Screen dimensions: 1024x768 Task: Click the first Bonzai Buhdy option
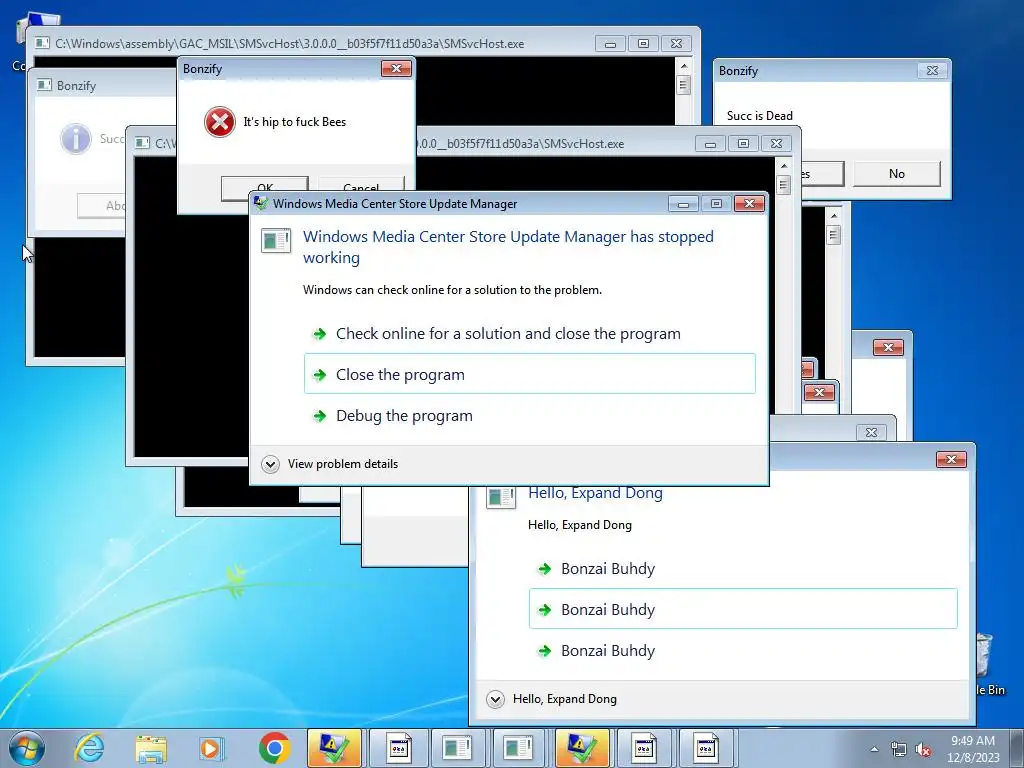743,569
